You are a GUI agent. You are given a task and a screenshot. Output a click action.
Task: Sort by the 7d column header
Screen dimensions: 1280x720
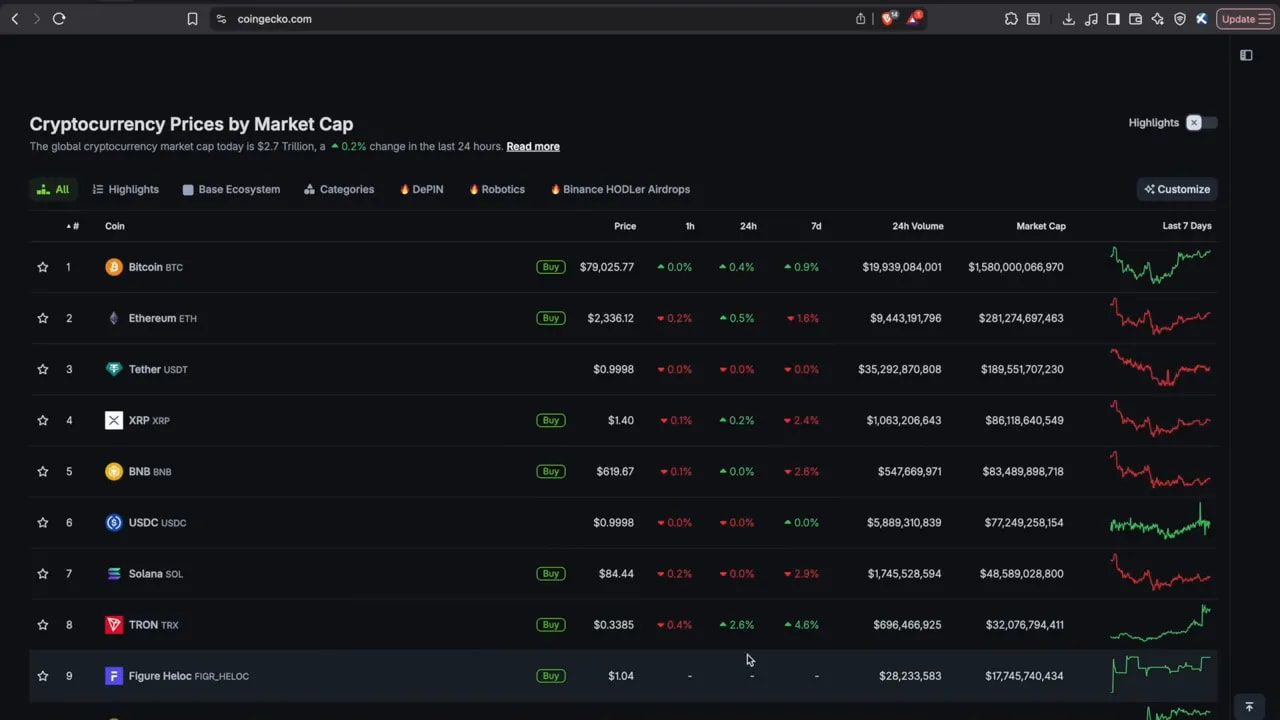[x=816, y=226]
